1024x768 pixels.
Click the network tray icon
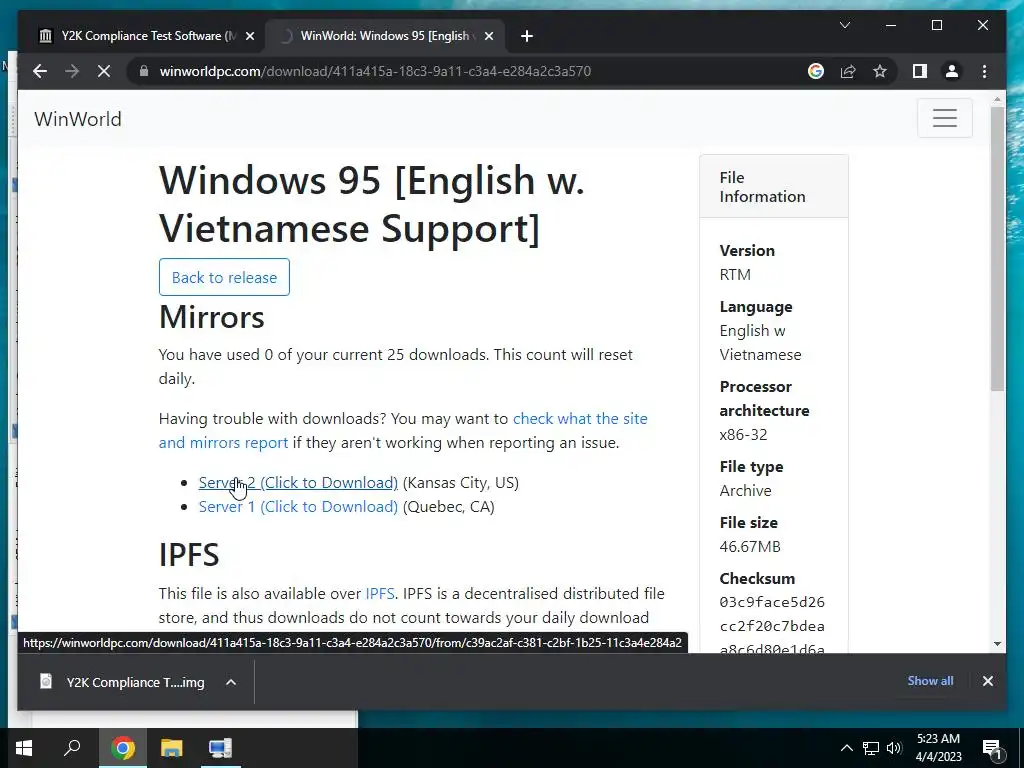point(871,748)
